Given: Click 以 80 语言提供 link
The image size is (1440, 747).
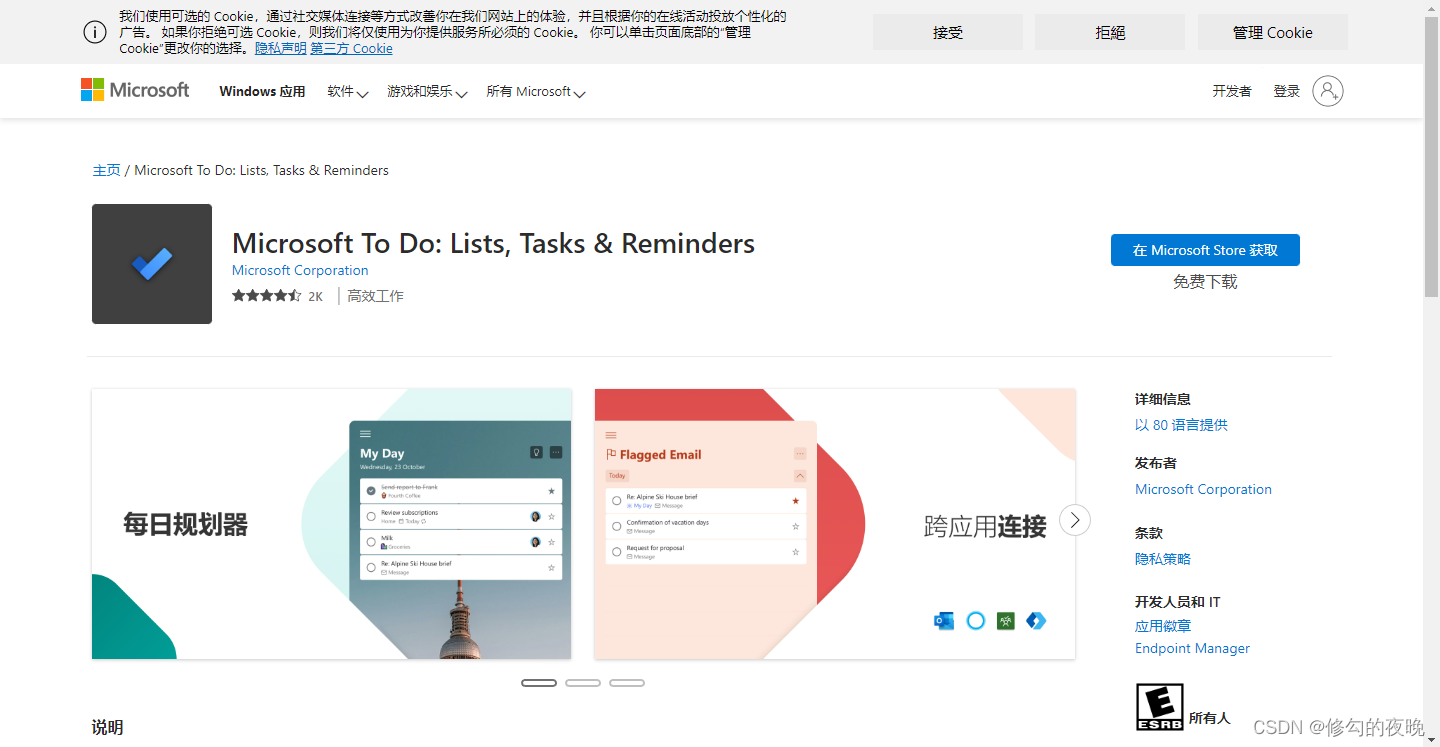Looking at the screenshot, I should point(1181,425).
